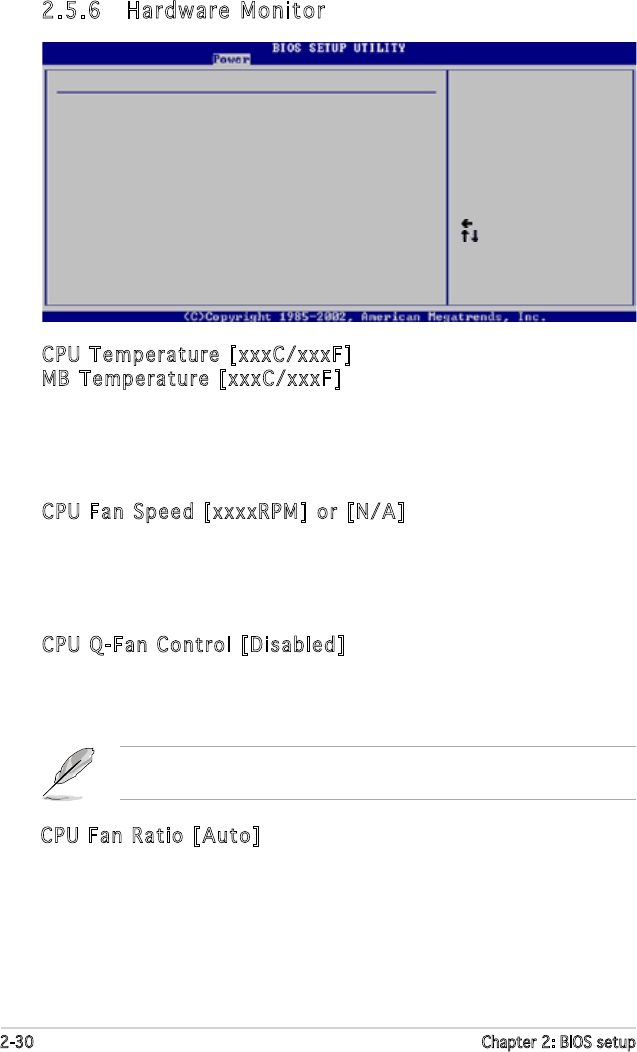Viewport: 637px width, 1052px height.
Task: Click the CPU Fan Ratio label
Action: (113, 834)
